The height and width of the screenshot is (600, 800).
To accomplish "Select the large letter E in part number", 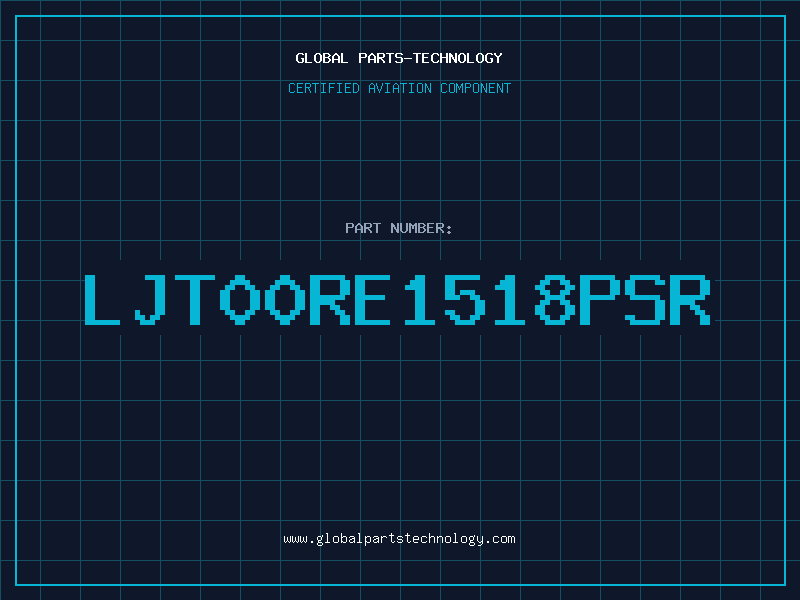I will pyautogui.click(x=372, y=299).
